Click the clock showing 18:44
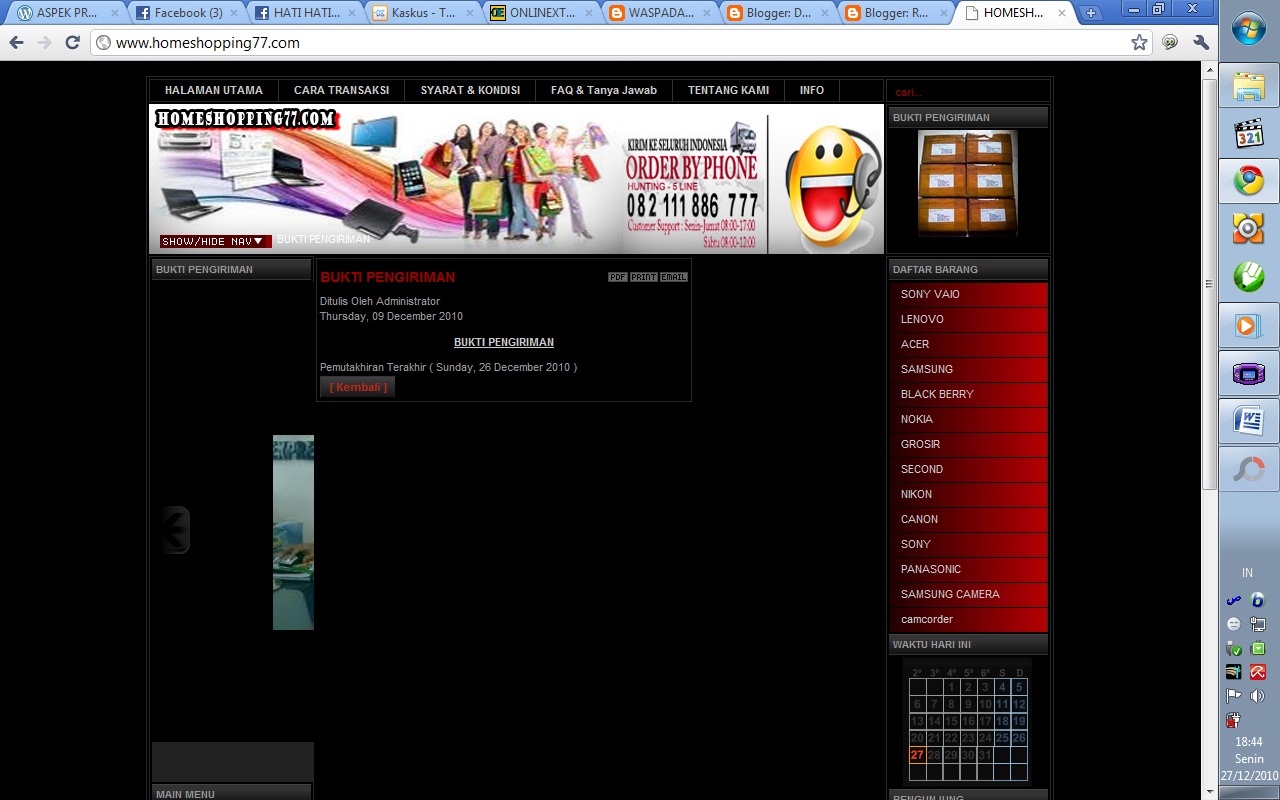Image resolution: width=1280 pixels, height=800 pixels. (x=1249, y=742)
